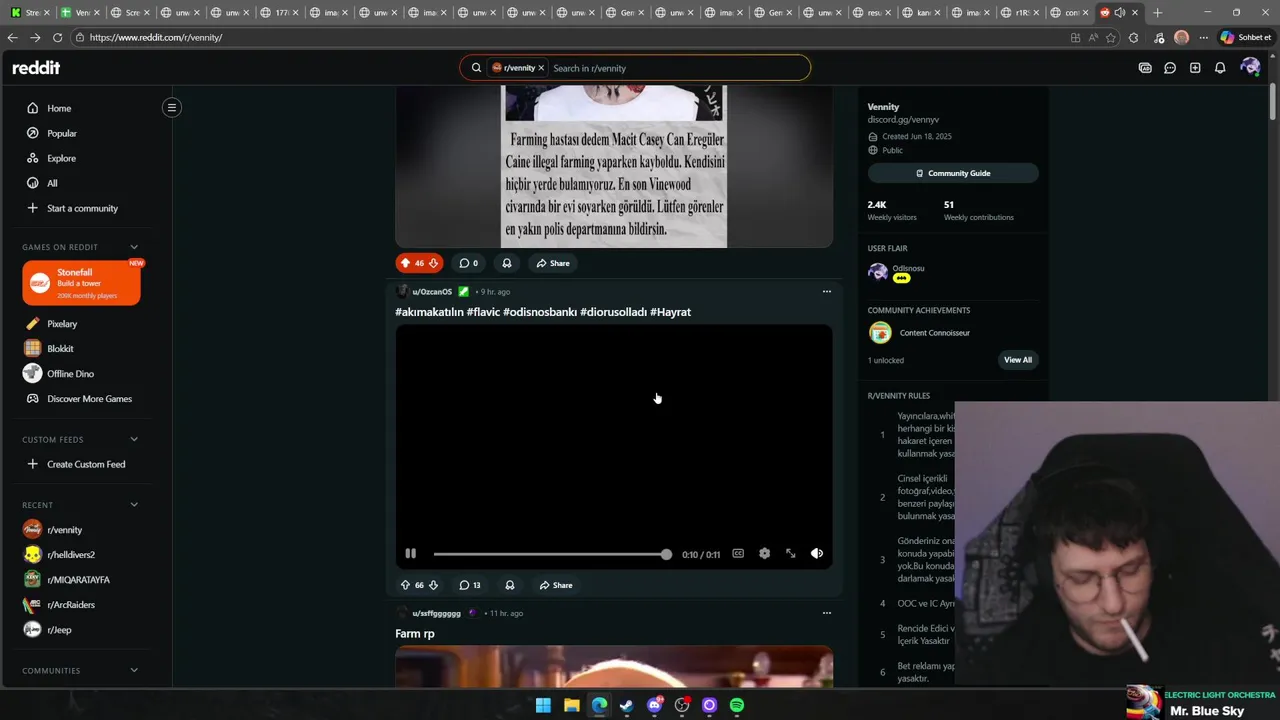Open Steam from taskbar

626,705
